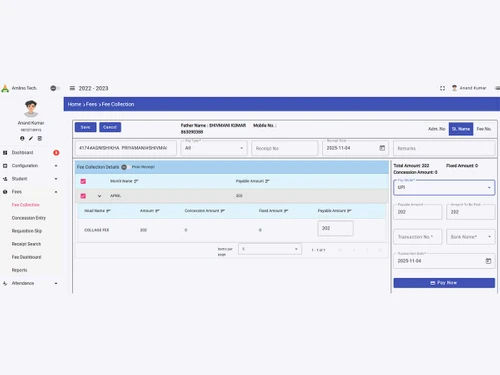Select the Fee No. search tab

tap(484, 129)
